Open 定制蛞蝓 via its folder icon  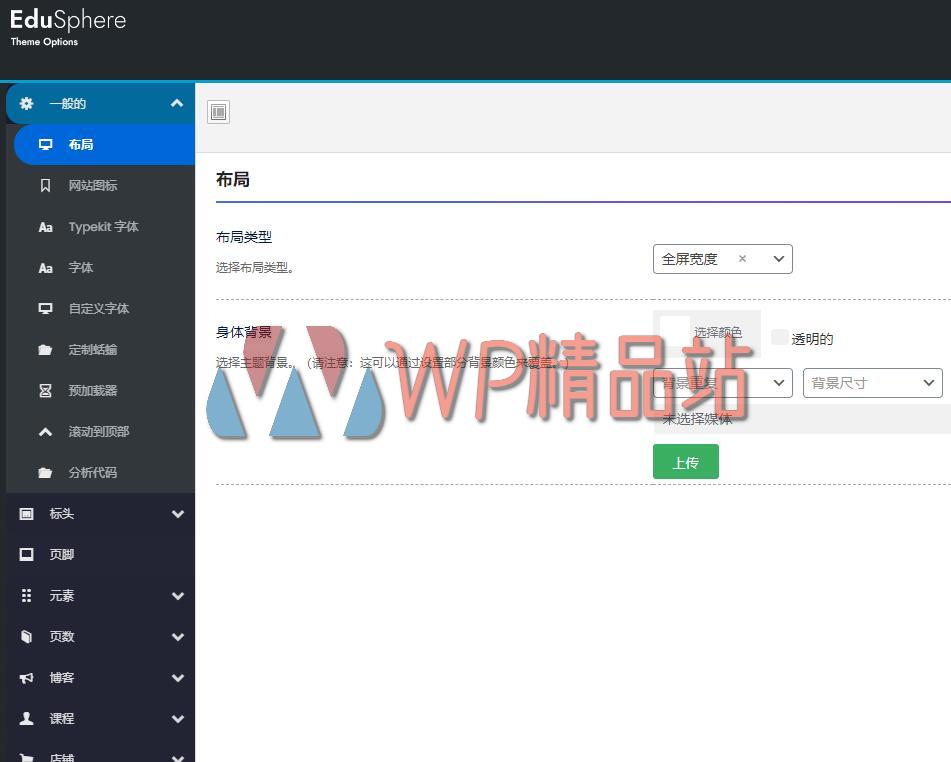(x=43, y=349)
